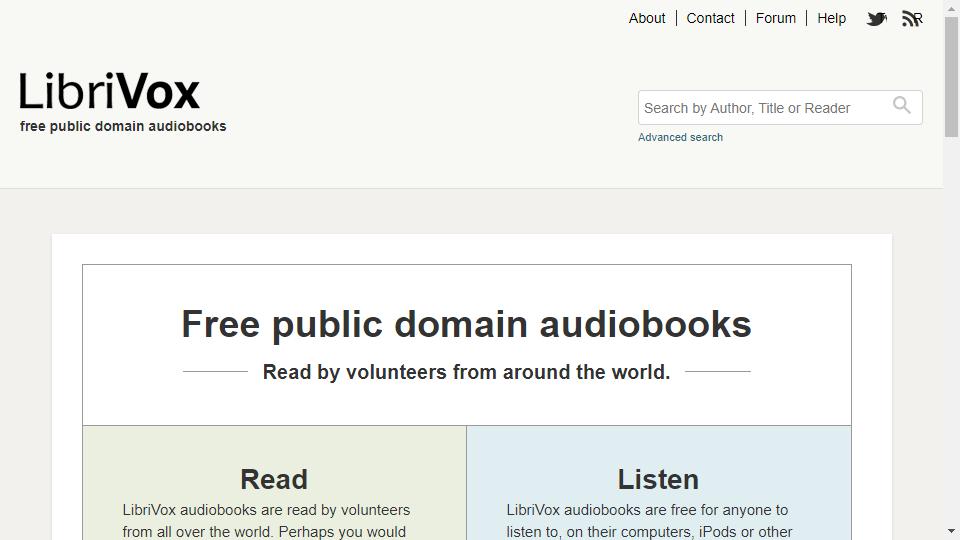Open the About page

pos(647,18)
